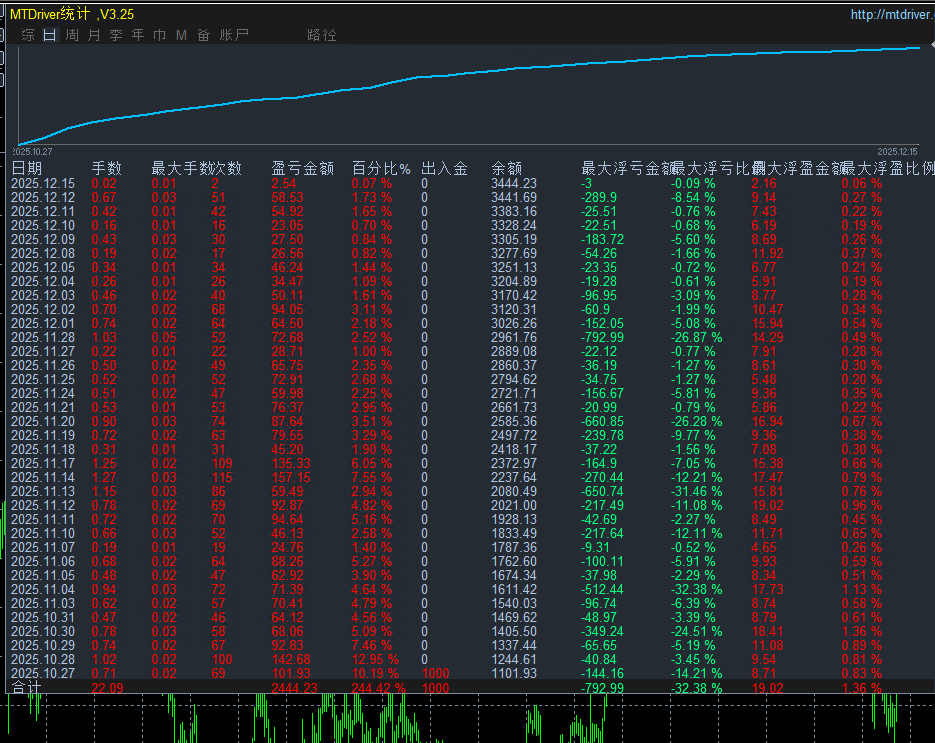
Task: Switch to the 综 summary tab
Action: click(28, 35)
